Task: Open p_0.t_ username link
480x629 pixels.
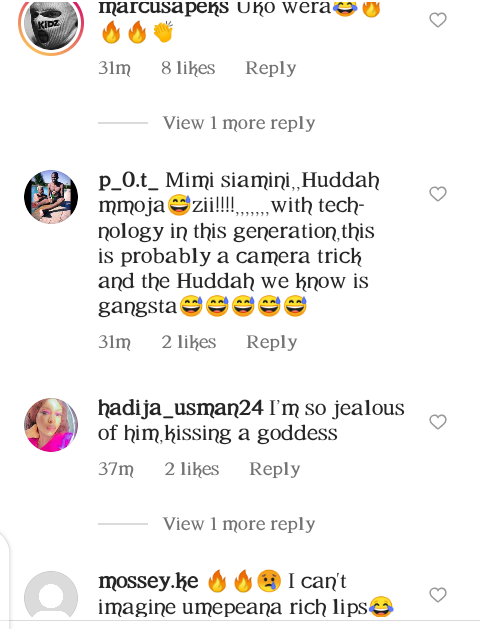Action: click(x=128, y=181)
